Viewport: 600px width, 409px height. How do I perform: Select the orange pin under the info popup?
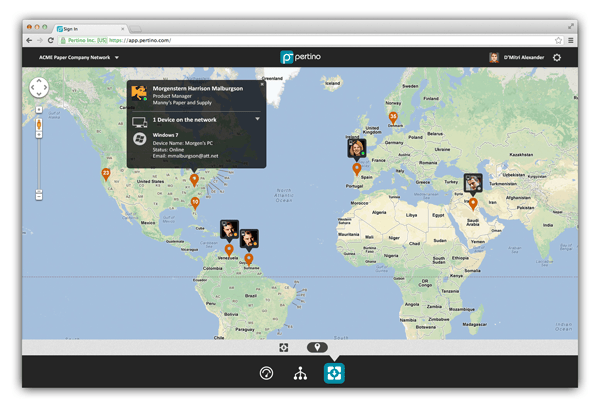[194, 180]
